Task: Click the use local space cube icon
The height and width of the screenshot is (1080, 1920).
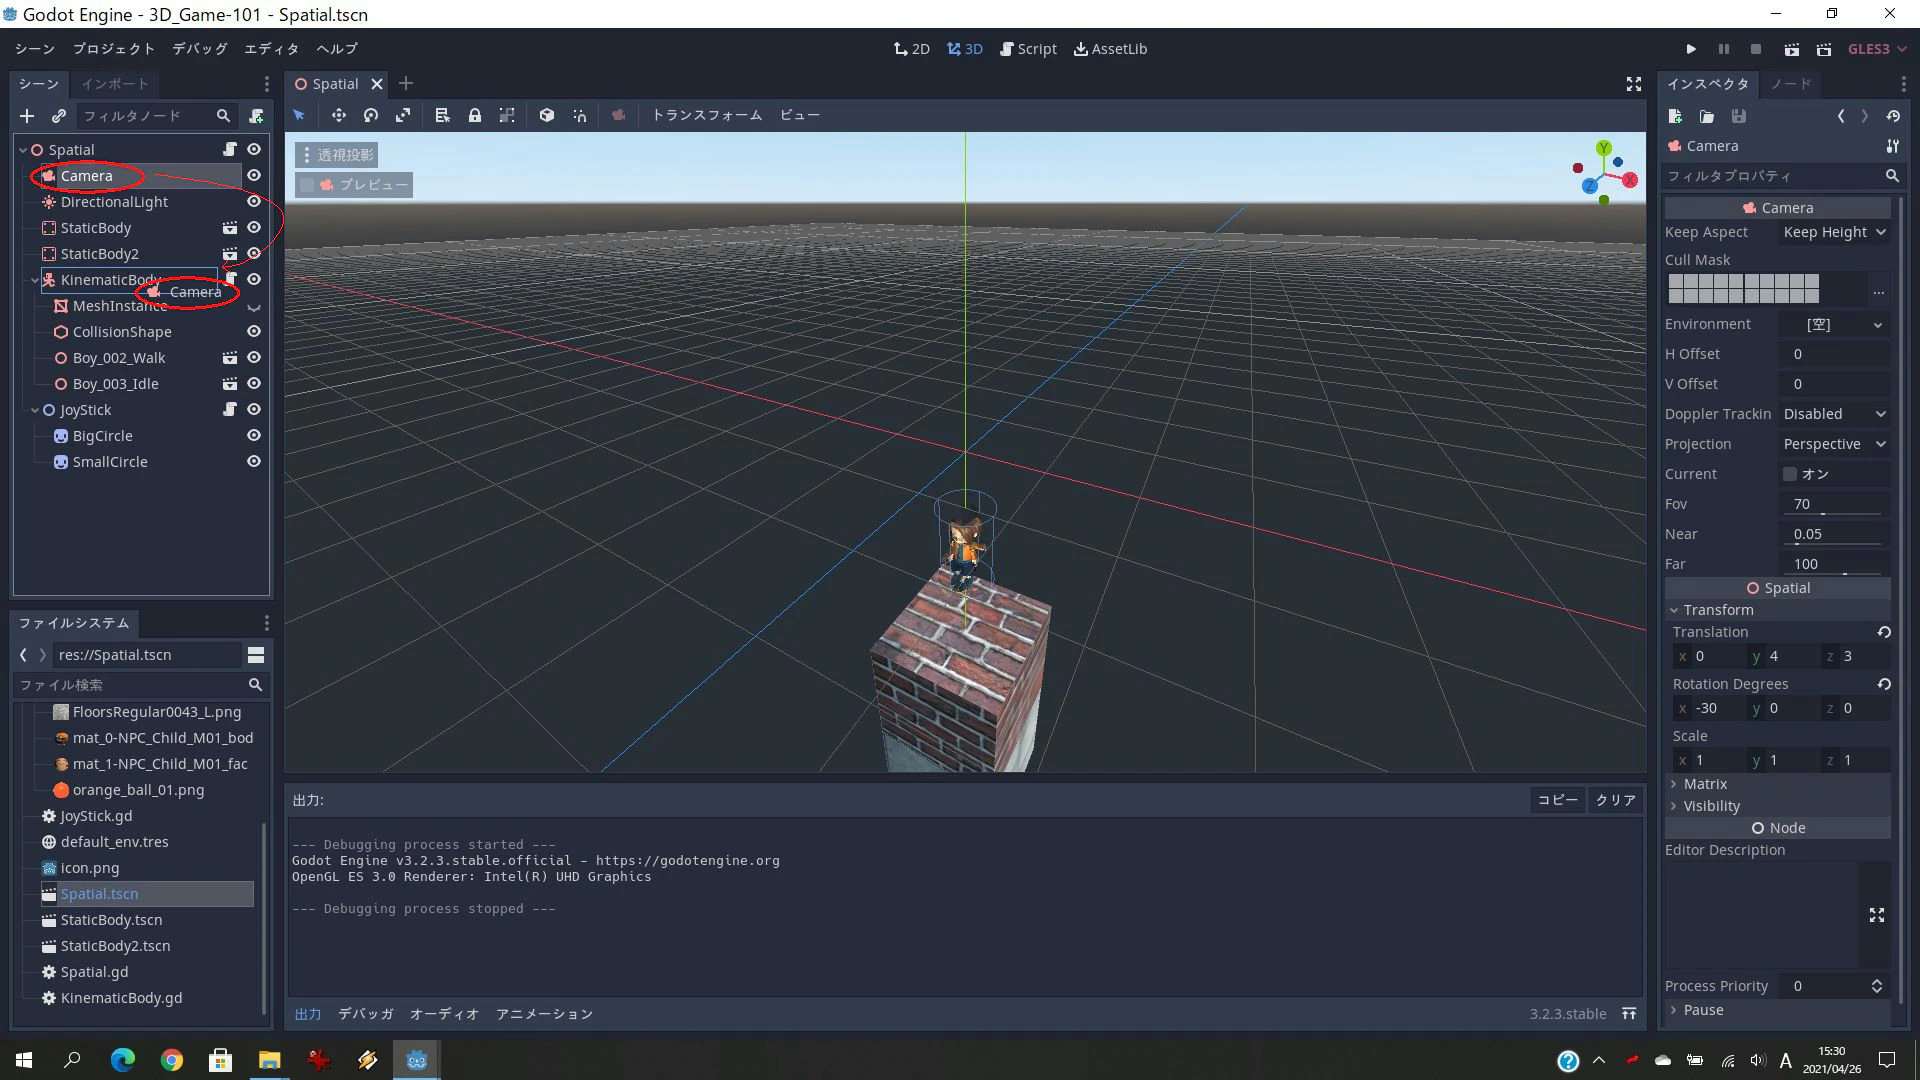Action: pyautogui.click(x=547, y=115)
